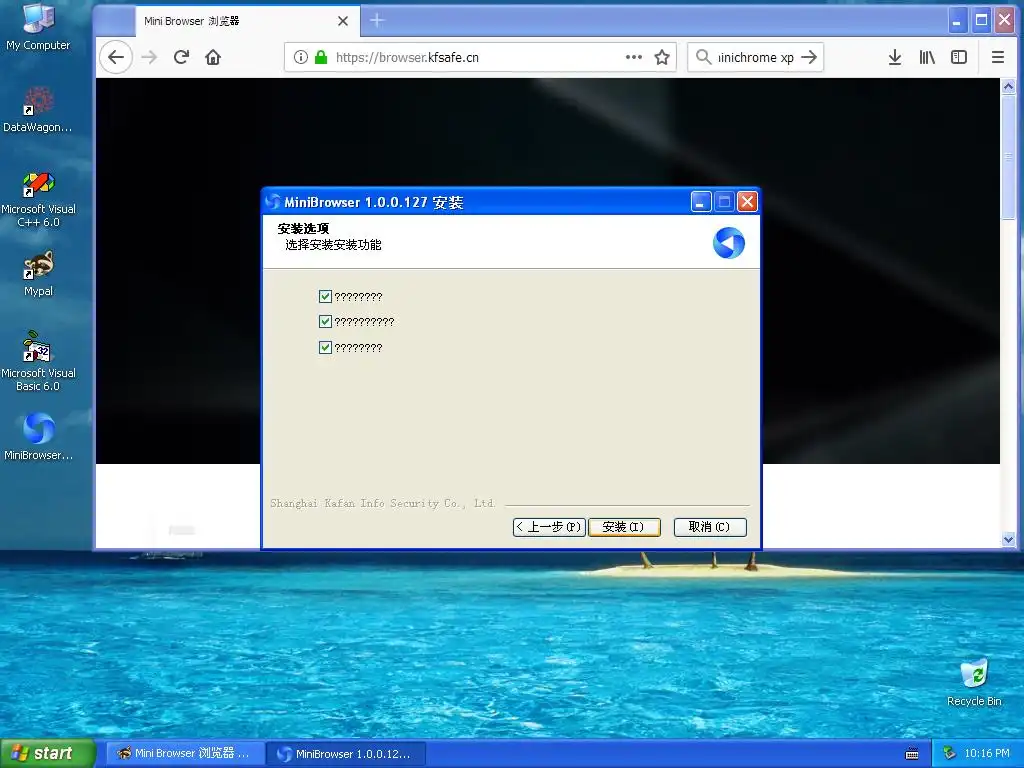Select the Microsoft Visual C++ 6.0 icon

tap(38, 199)
